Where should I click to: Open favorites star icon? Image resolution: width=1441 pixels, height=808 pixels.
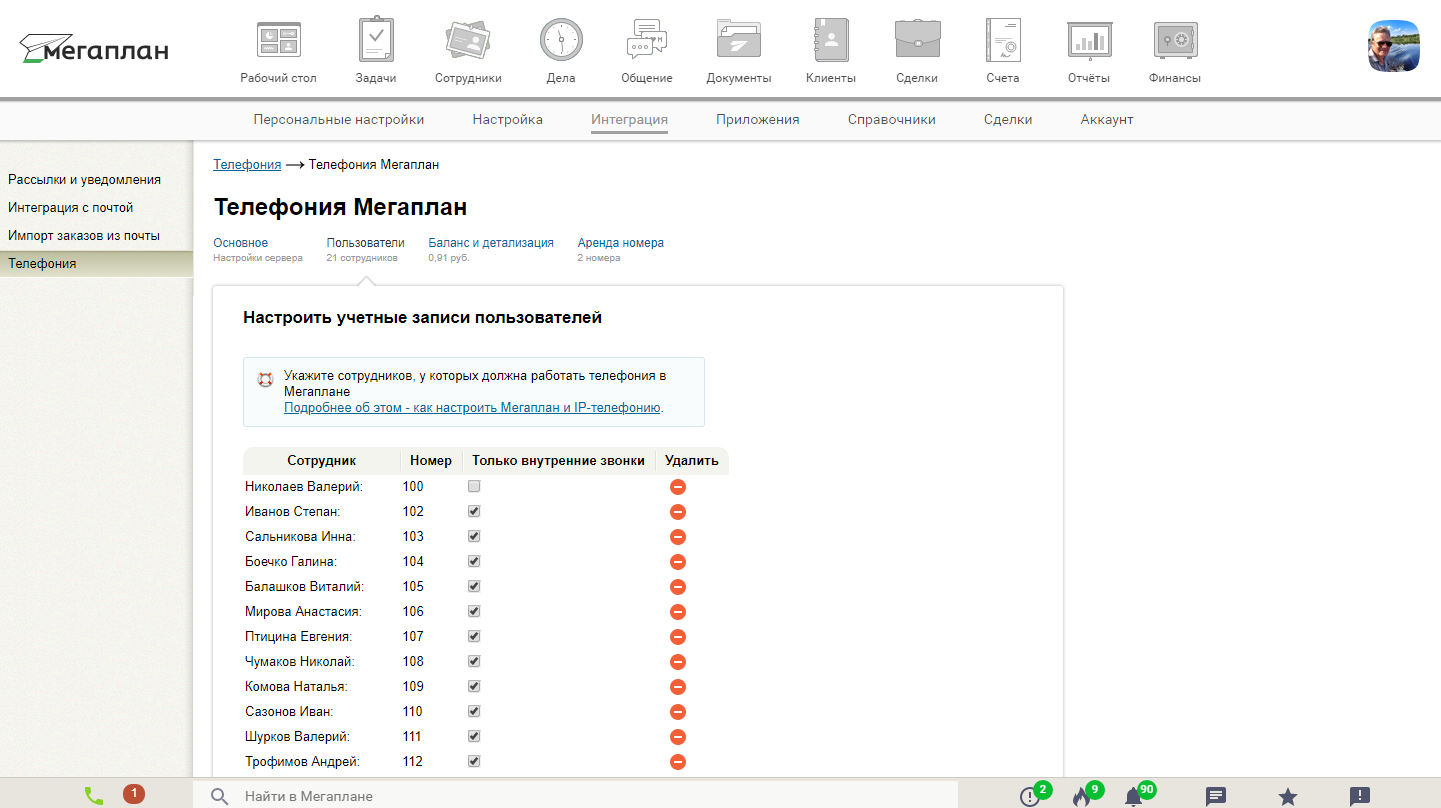1288,796
